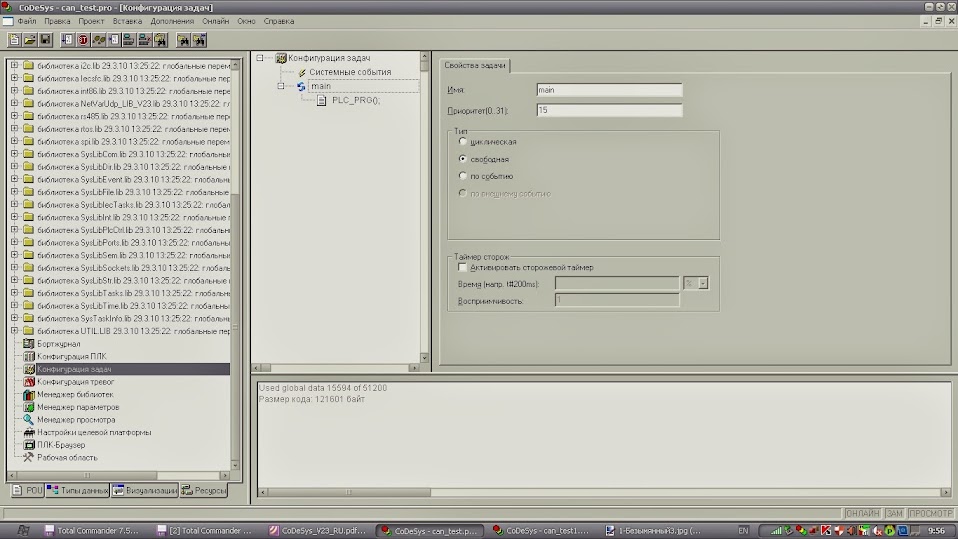Collapse the Конфигурация задач root node
The height and width of the screenshot is (539, 958).
[x=260, y=58]
